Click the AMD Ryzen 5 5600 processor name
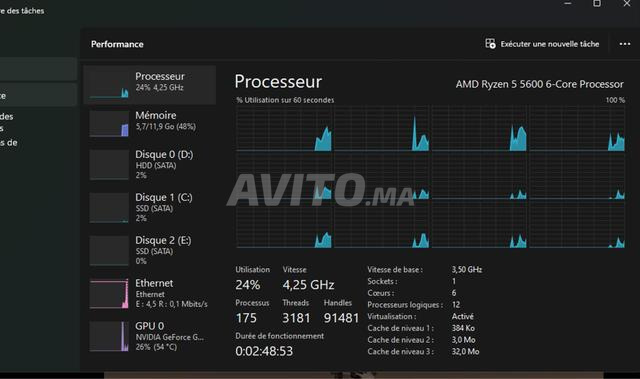The image size is (640, 379). [540, 84]
